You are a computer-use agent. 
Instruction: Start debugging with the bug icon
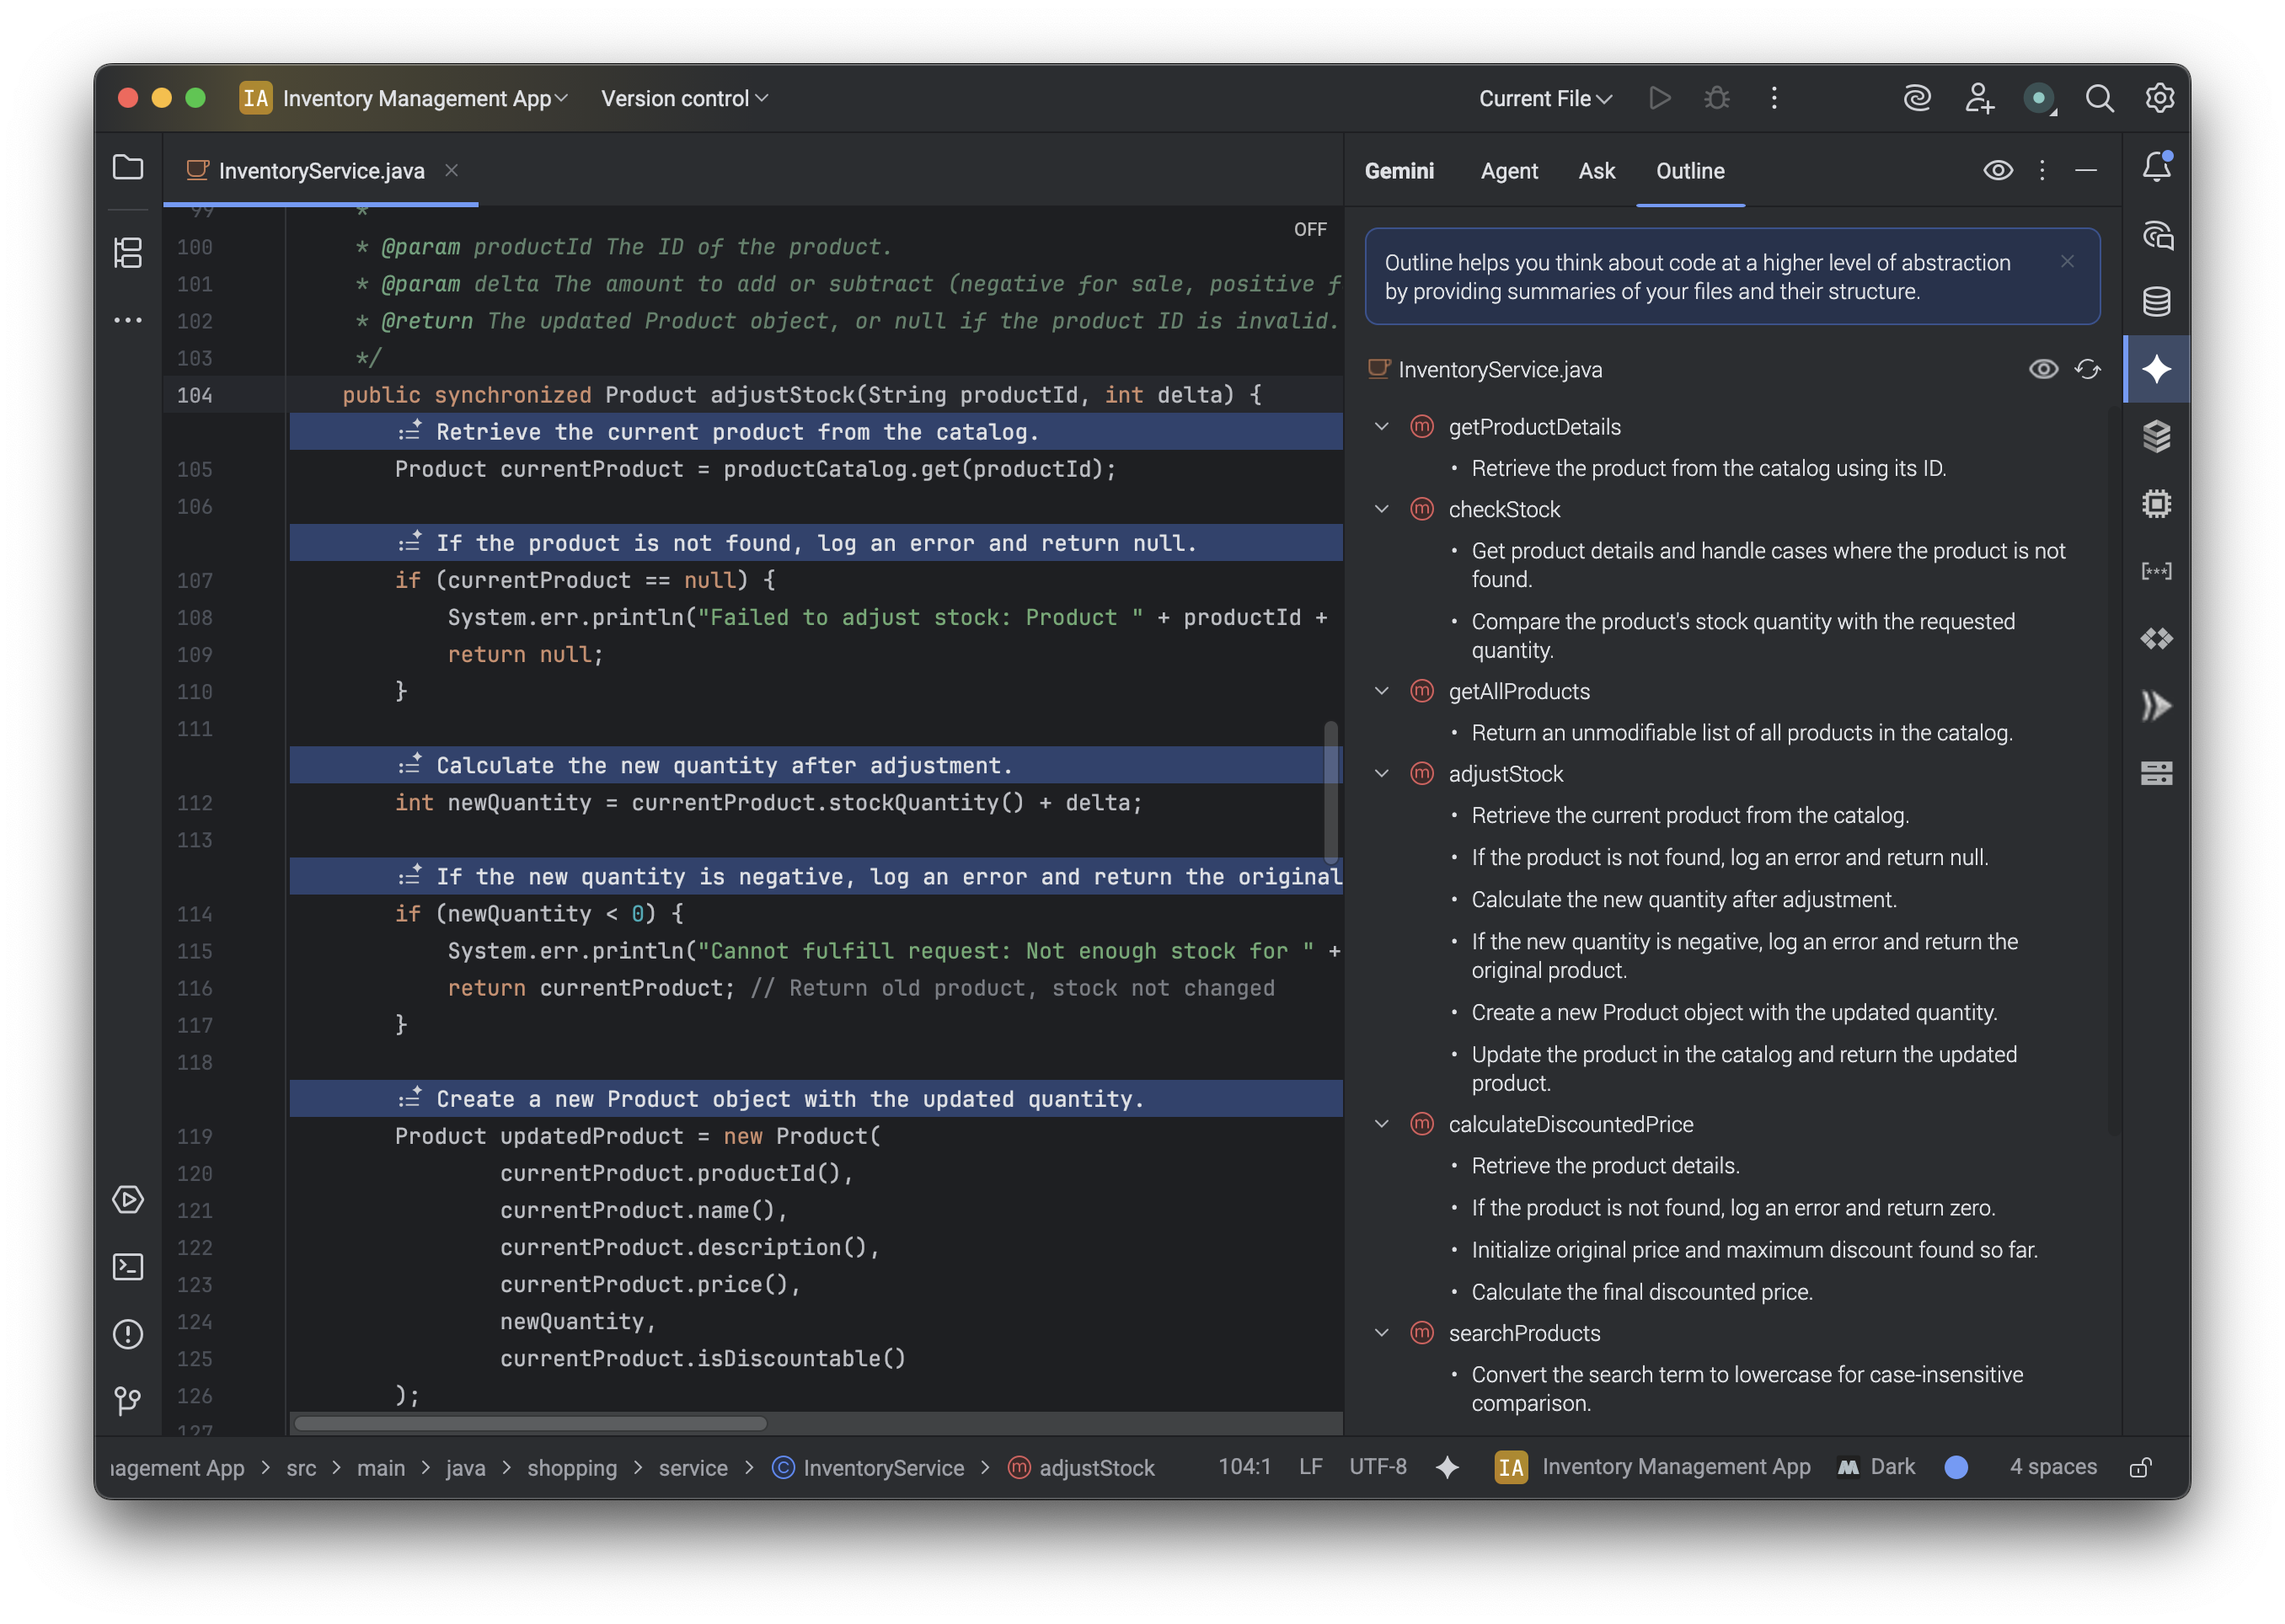coord(1718,97)
